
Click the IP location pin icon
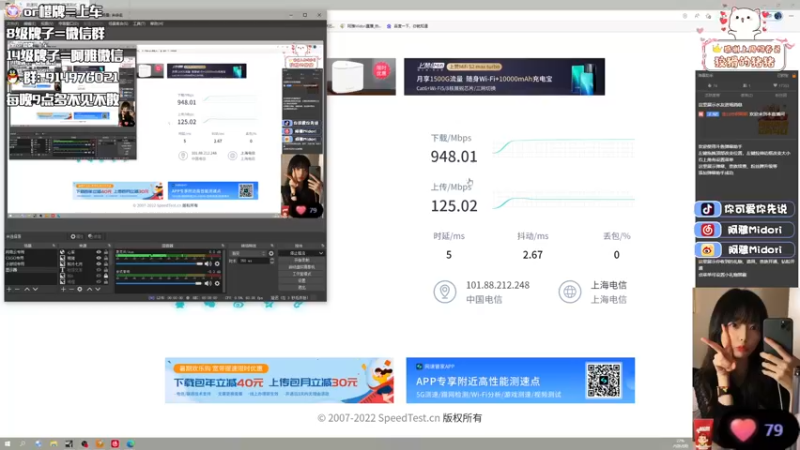(444, 292)
